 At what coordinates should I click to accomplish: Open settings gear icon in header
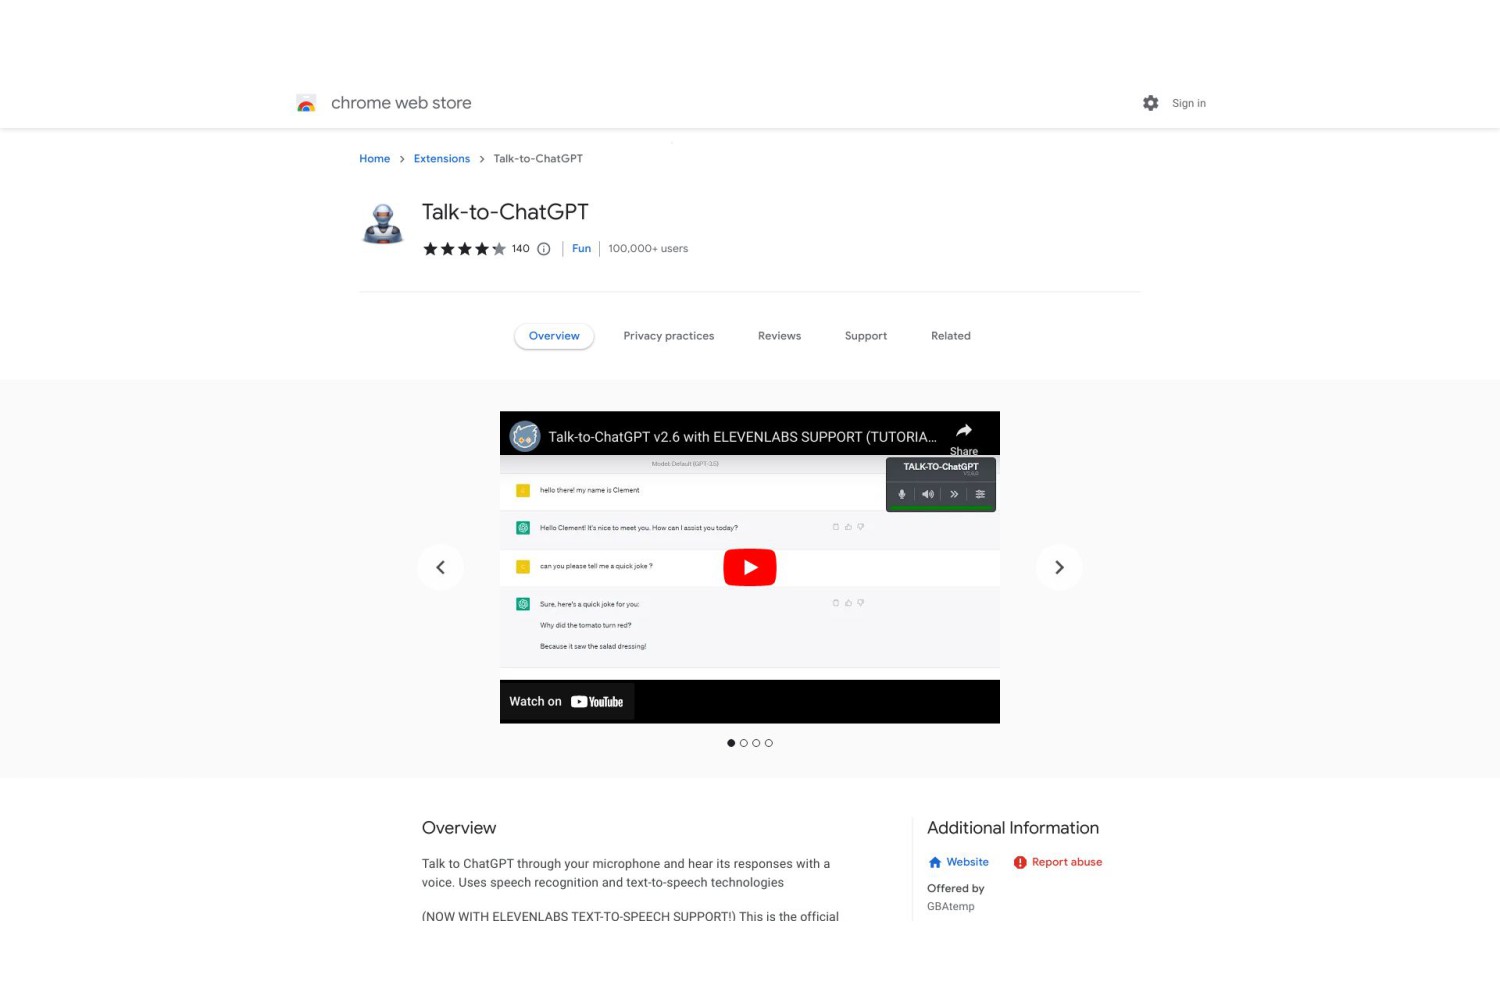[x=1150, y=103]
